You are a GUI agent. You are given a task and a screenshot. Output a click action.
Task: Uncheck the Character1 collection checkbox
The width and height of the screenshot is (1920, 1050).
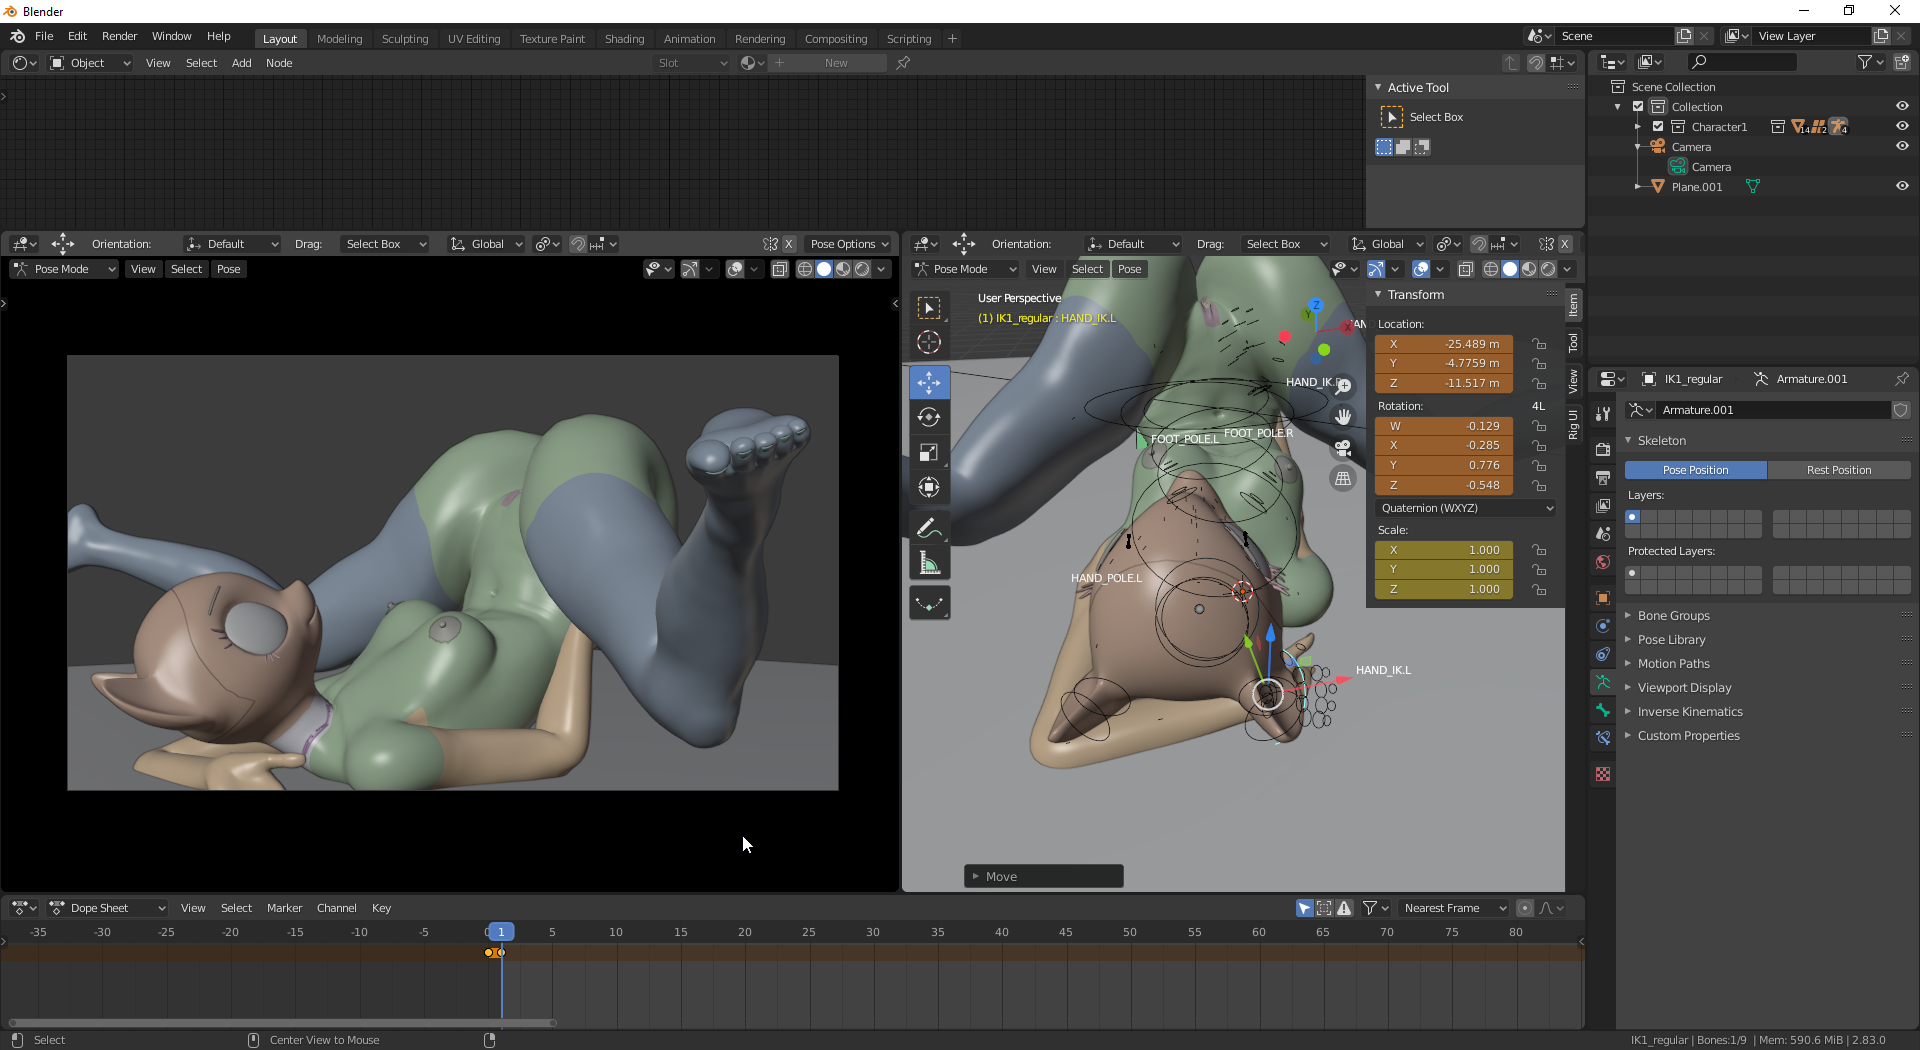click(1658, 127)
